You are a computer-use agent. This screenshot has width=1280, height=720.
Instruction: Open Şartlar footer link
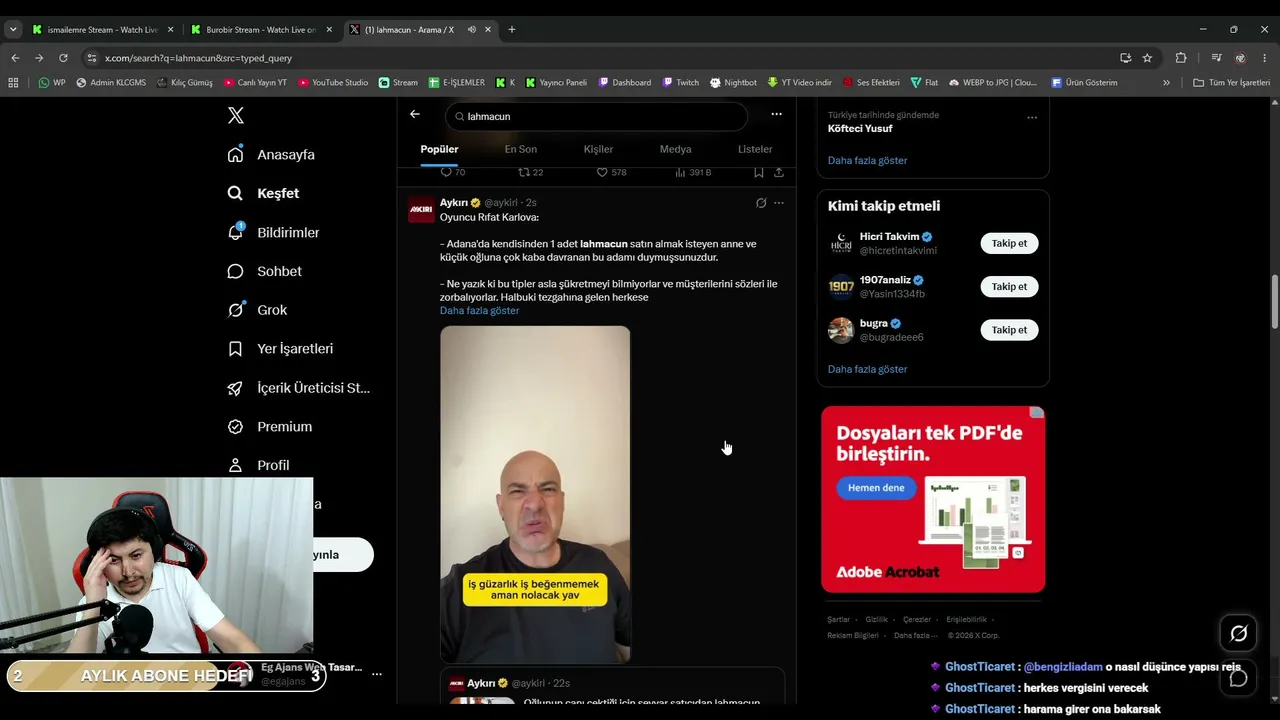838,620
